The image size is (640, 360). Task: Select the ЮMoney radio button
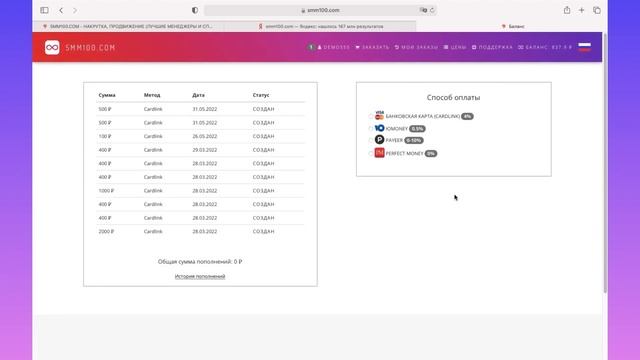(x=371, y=129)
